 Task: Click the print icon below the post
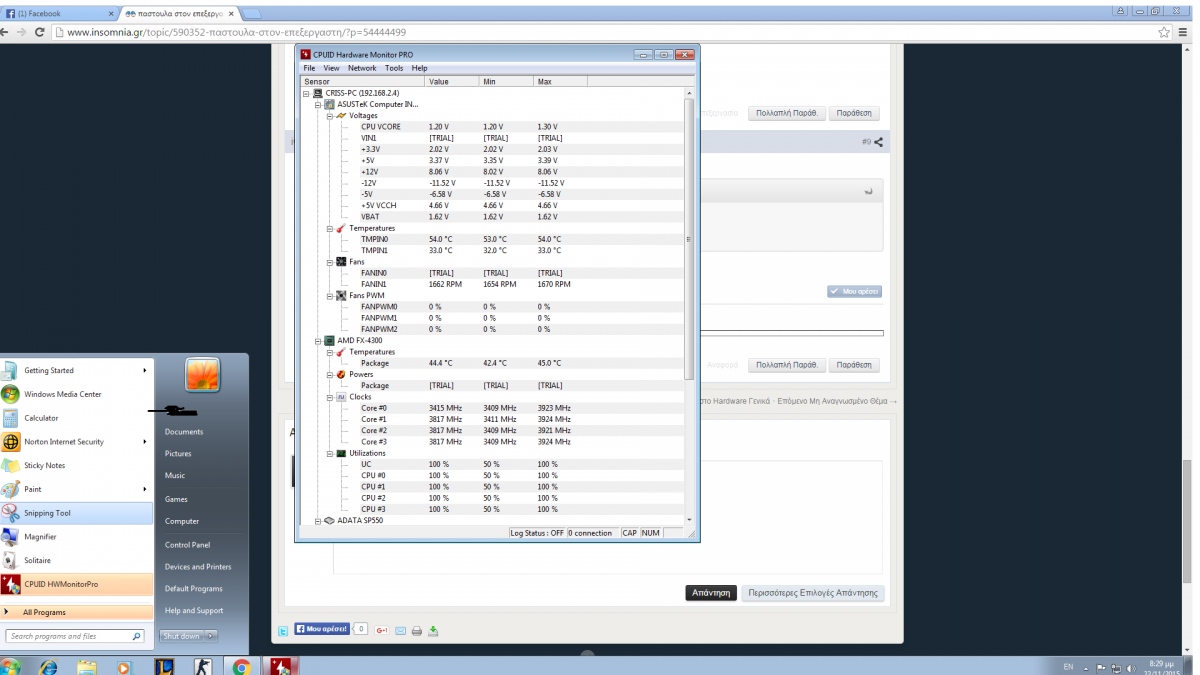tap(417, 631)
